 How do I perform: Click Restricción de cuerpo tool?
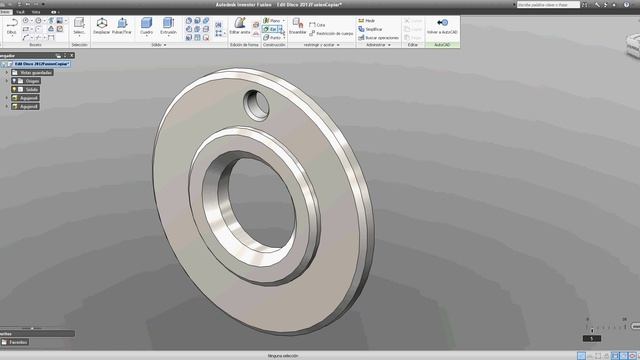click(331, 33)
